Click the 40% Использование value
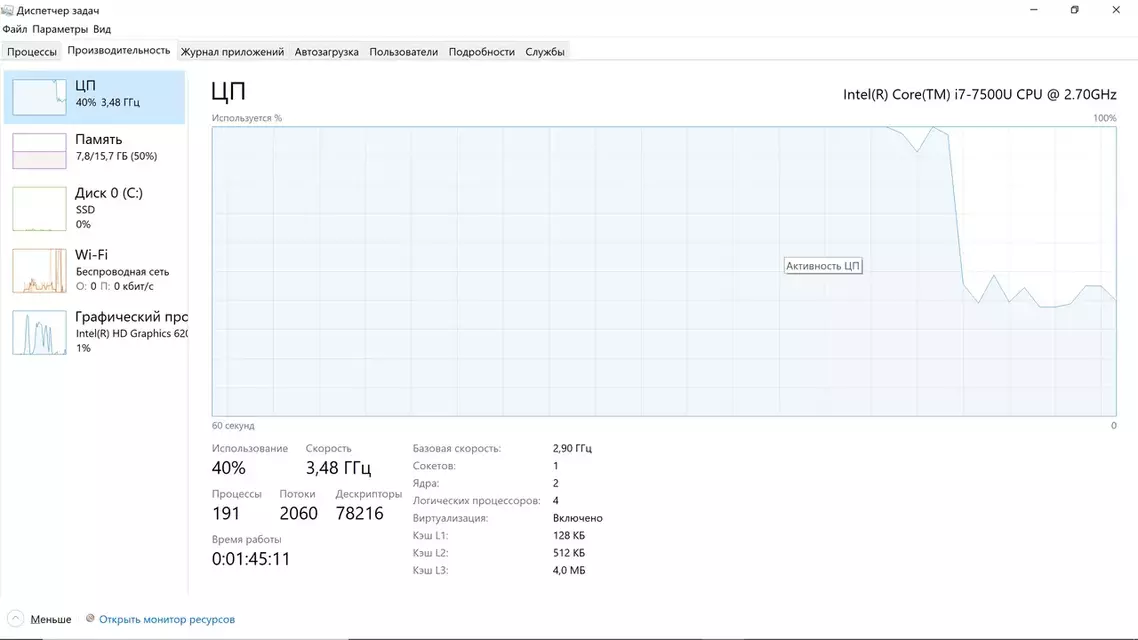Screen dimensions: 1138x640 (229, 468)
